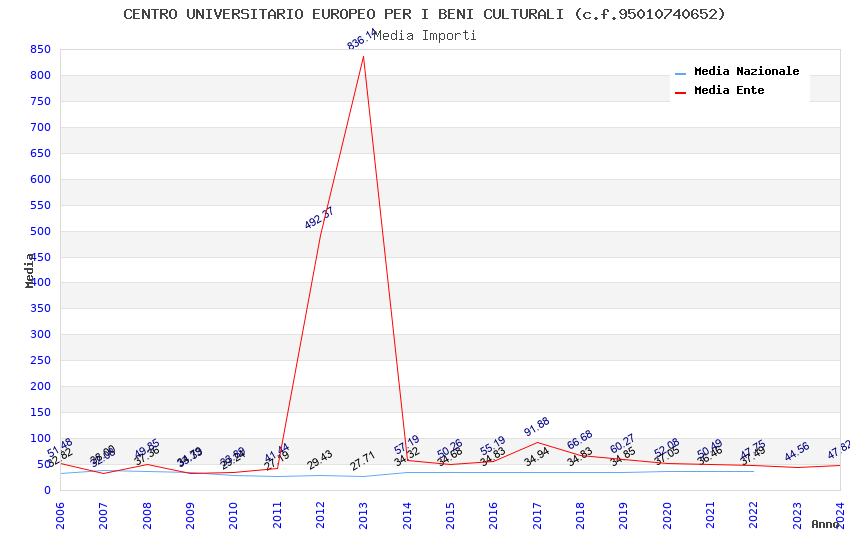Click the 55.19 data label for 2016
Viewport: 850px width, 550px height.
point(493,446)
